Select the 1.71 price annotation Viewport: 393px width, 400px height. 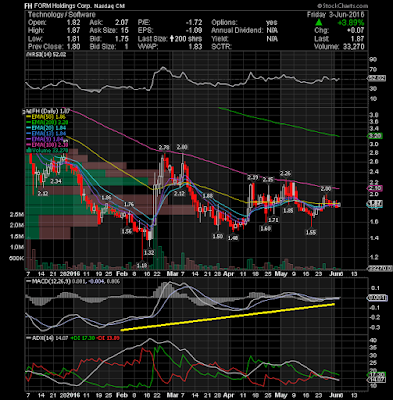click(x=273, y=220)
